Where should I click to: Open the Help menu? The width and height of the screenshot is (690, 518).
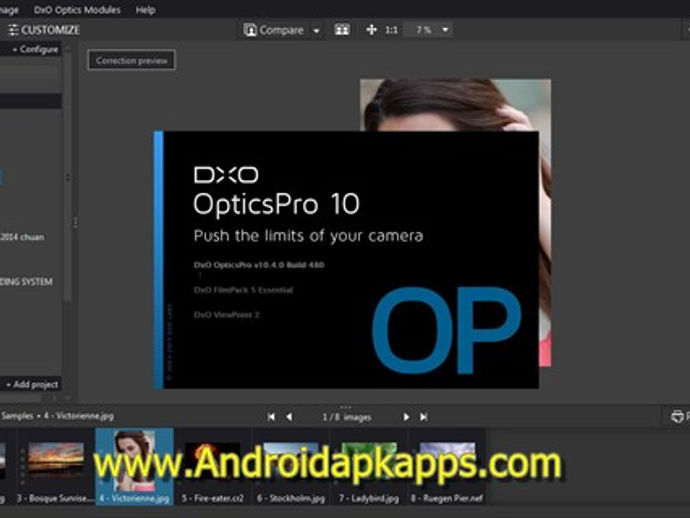coord(145,10)
